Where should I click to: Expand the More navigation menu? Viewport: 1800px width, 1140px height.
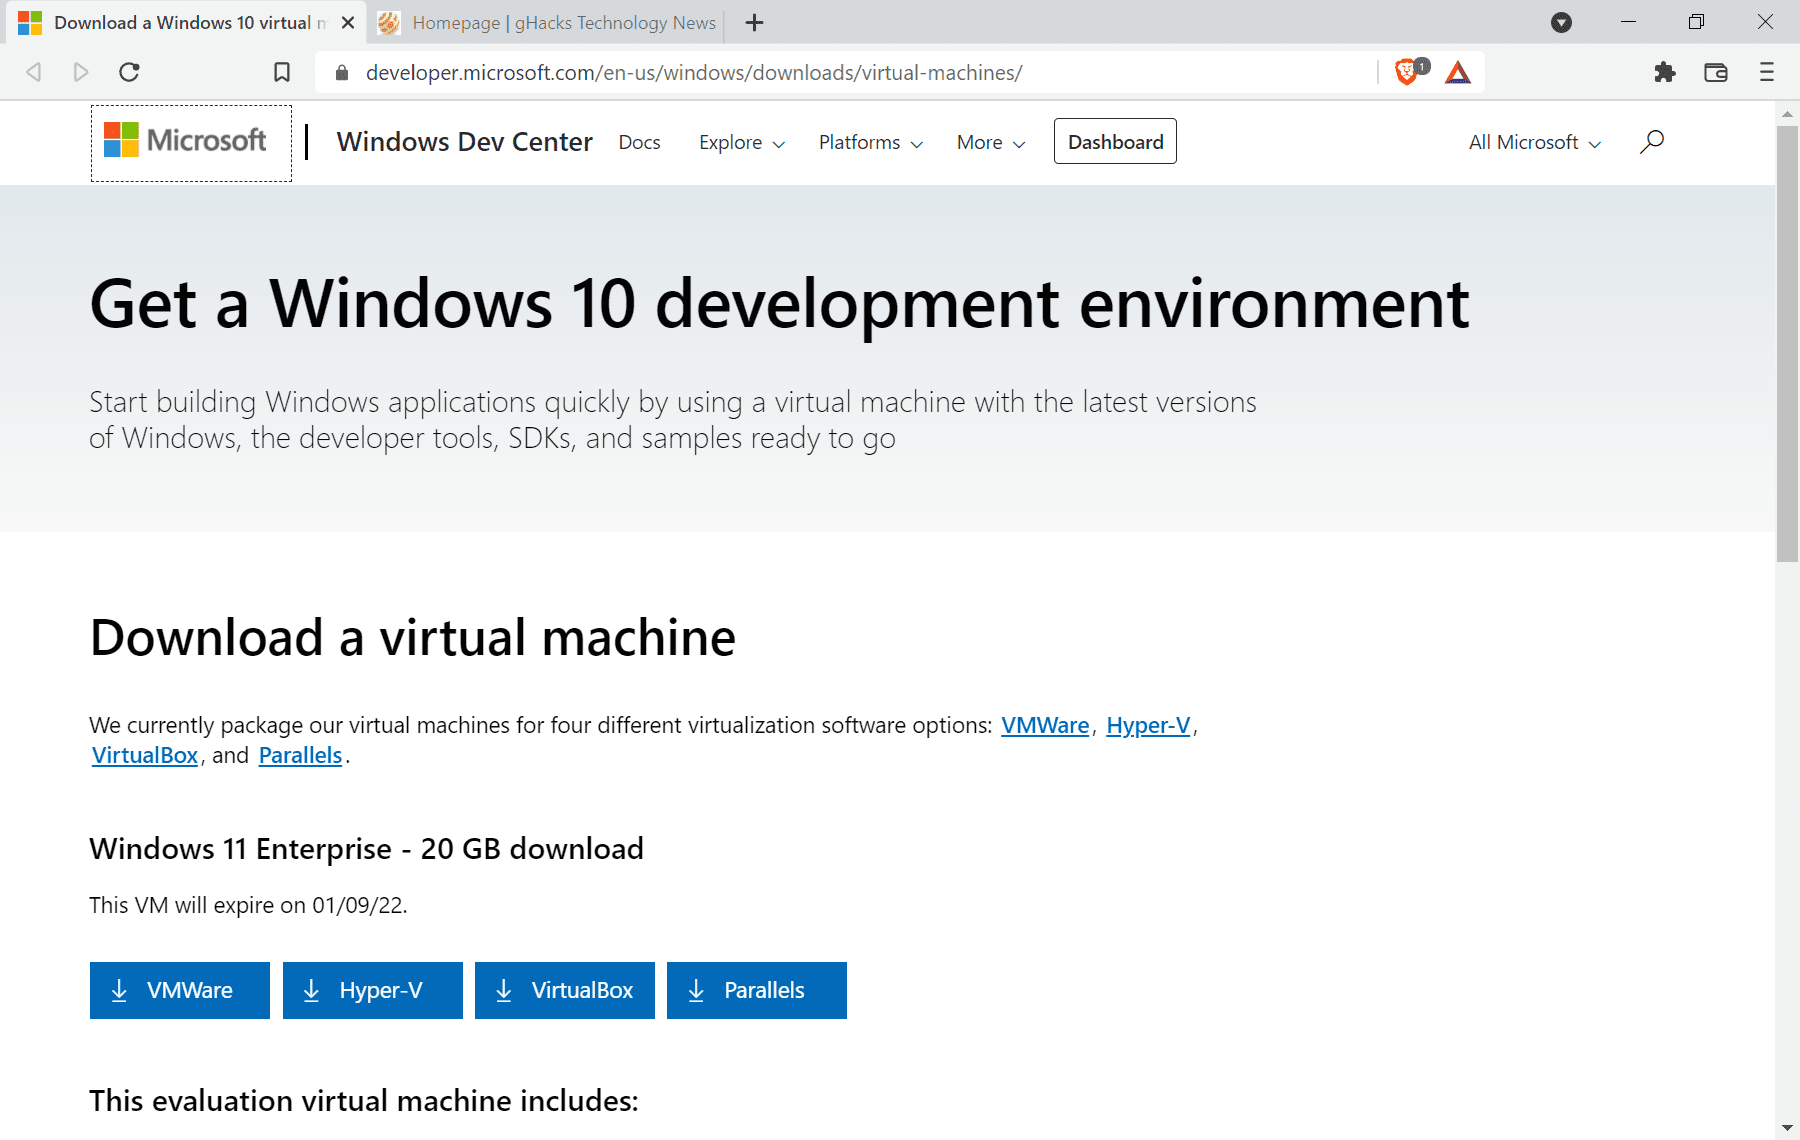tap(988, 142)
